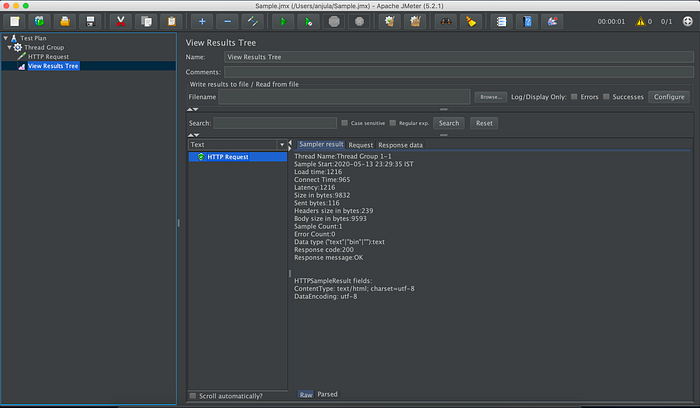Click into the Search text field
This screenshot has height=408, width=700.
275,123
